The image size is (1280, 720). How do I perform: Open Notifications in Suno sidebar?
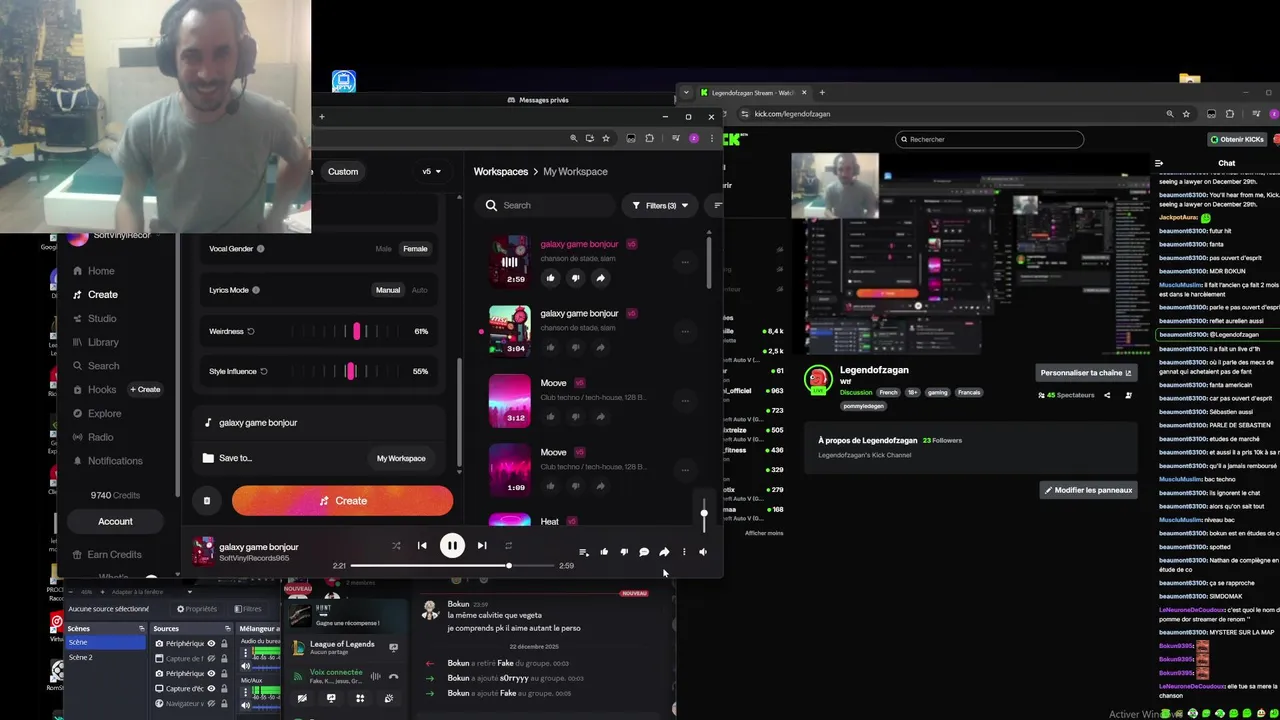pyautogui.click(x=115, y=461)
